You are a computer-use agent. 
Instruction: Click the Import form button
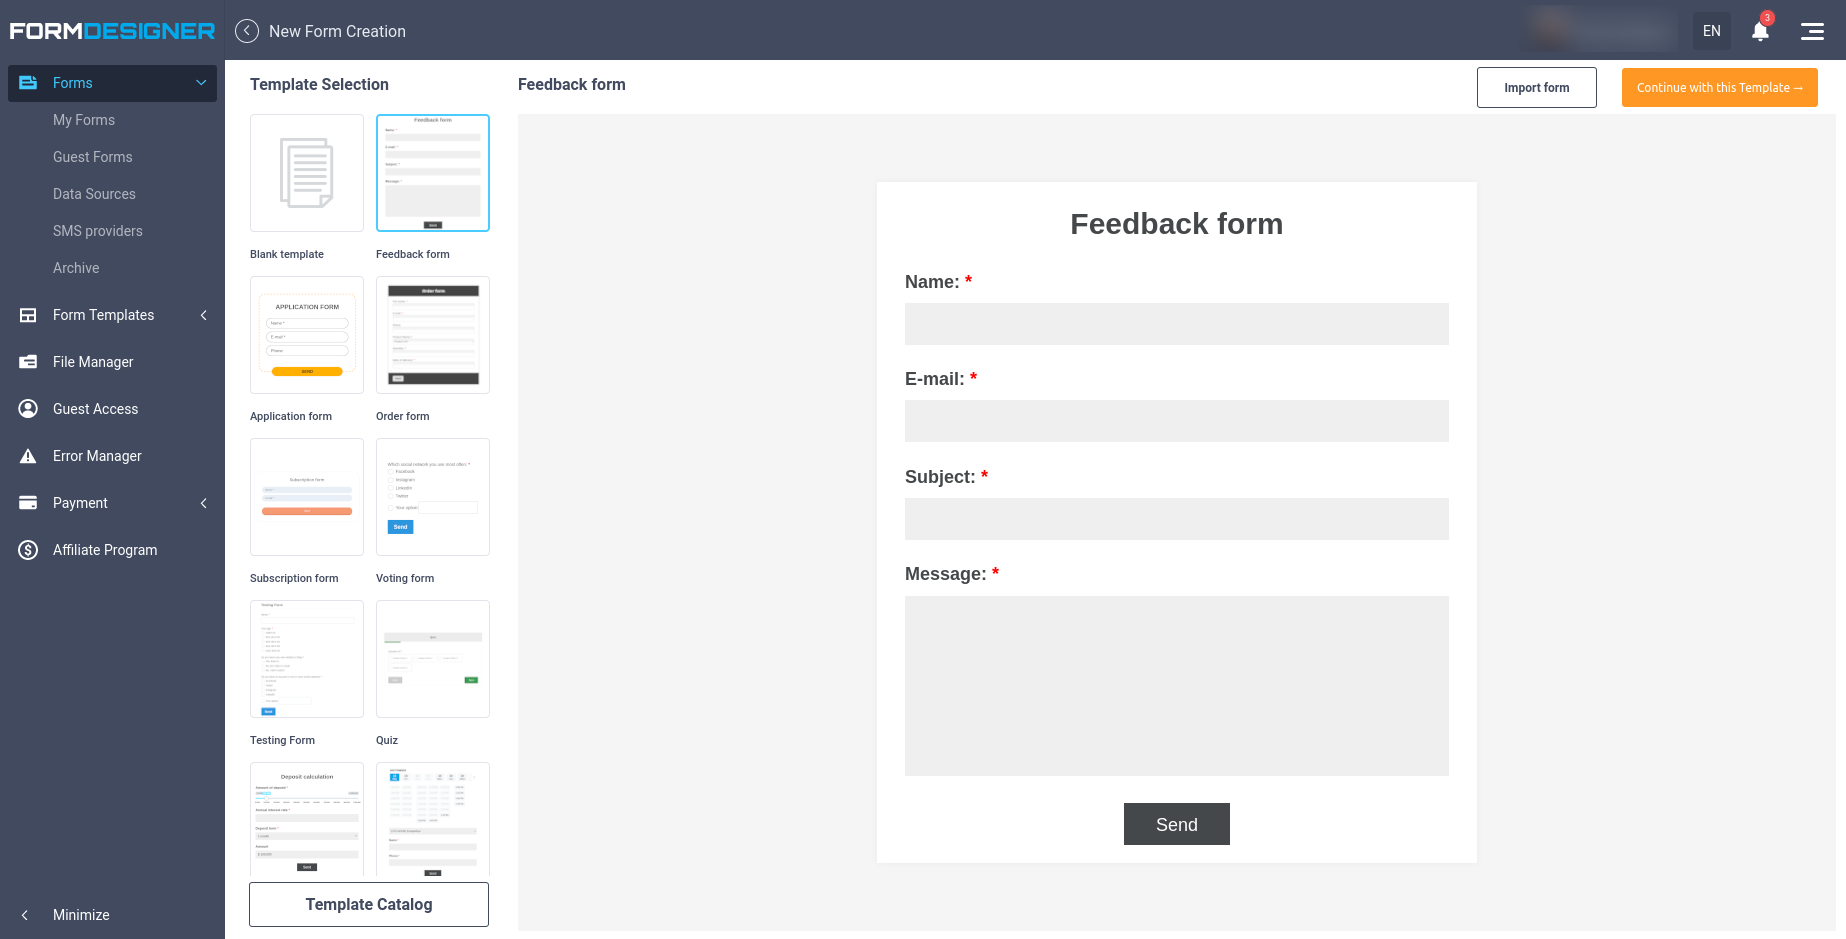click(1536, 88)
